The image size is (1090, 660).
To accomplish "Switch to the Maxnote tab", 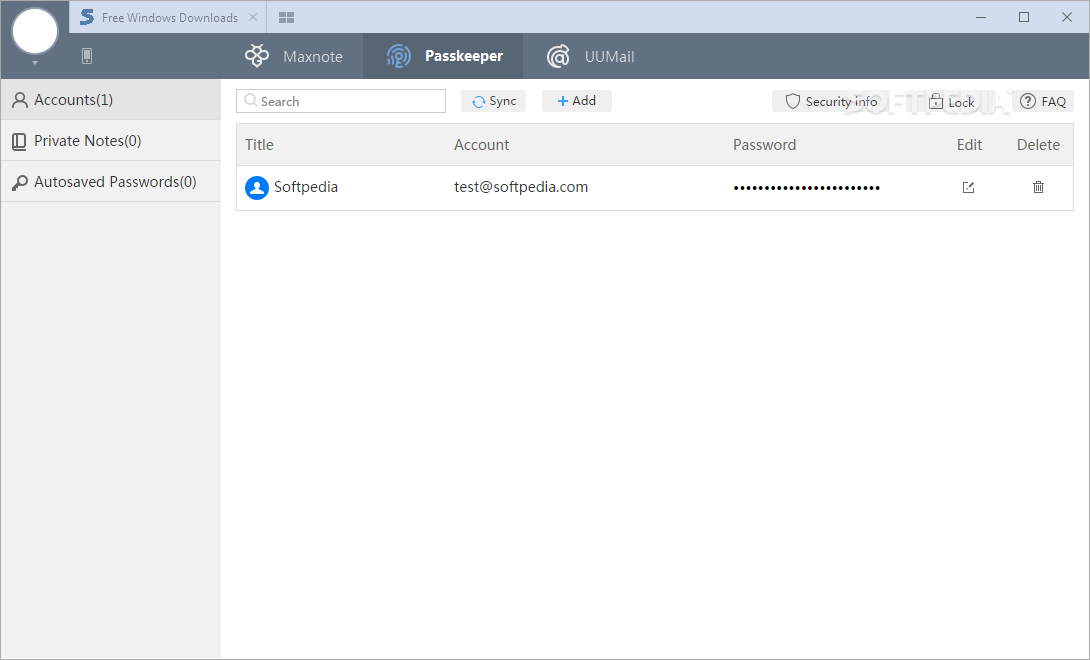I will pos(293,56).
